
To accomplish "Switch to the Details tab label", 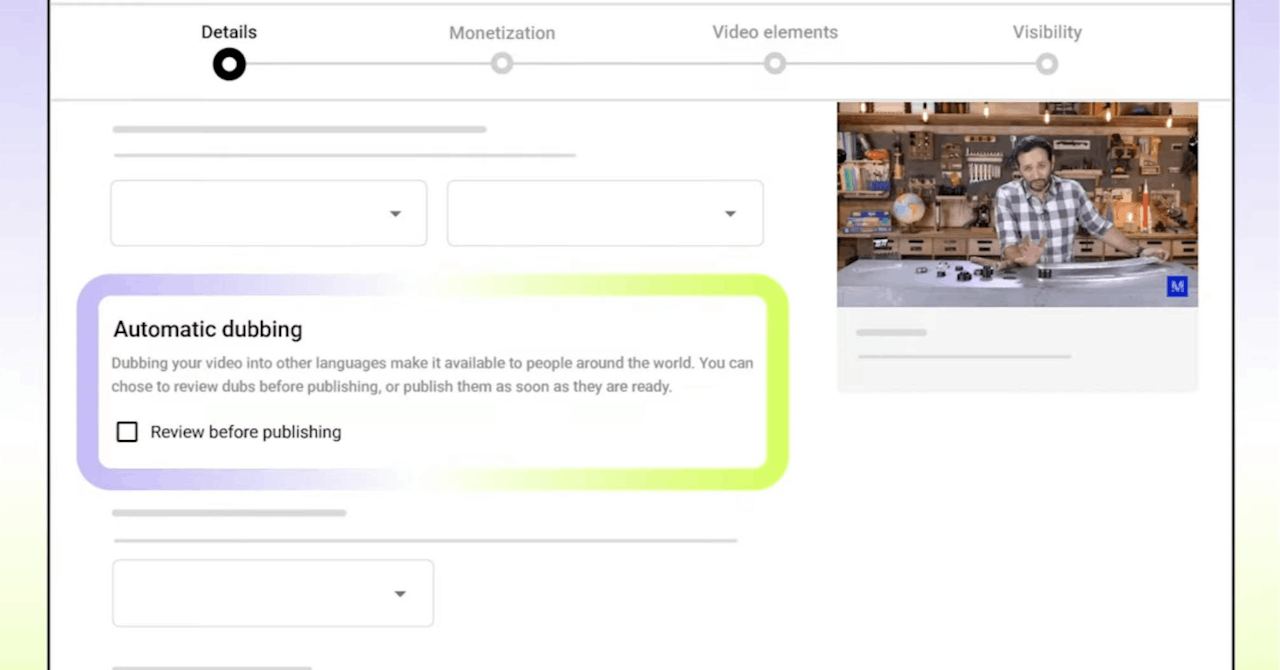I will (229, 32).
